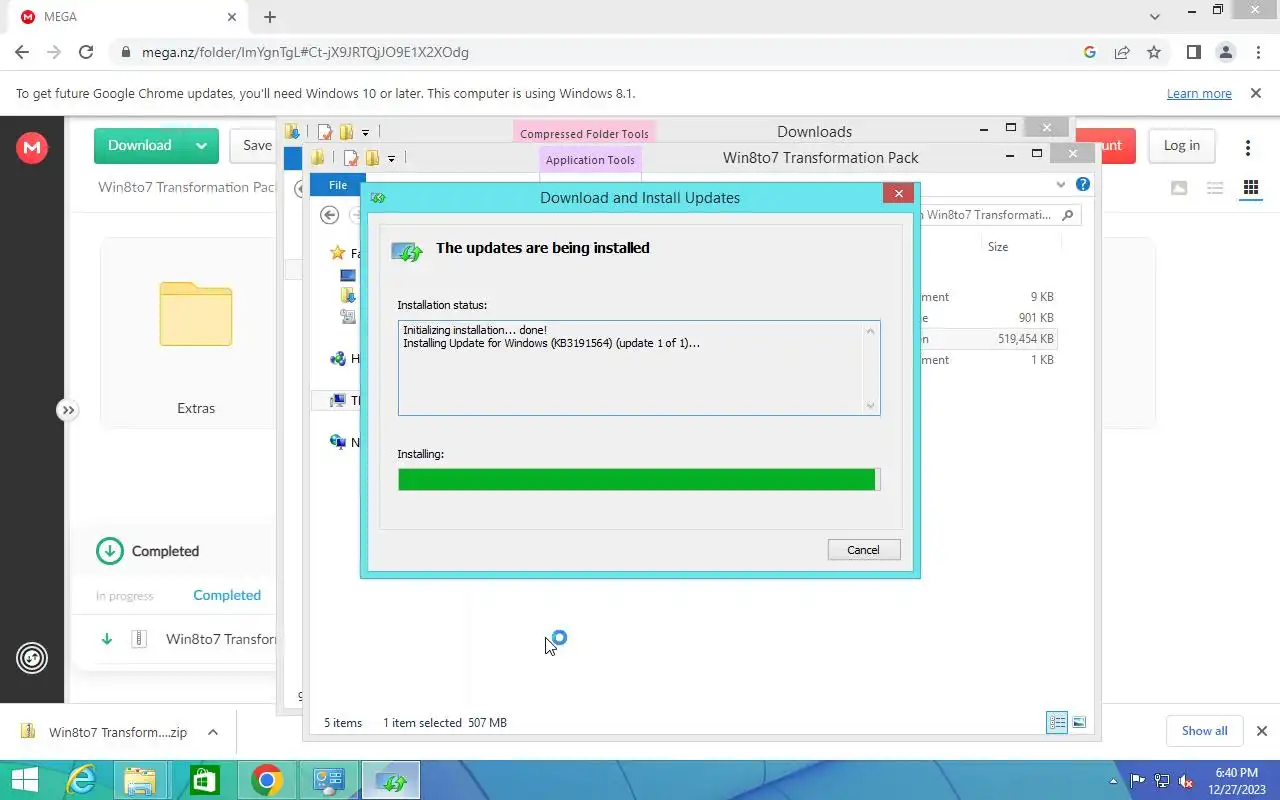
Task: Click the green installing progress bar
Action: [x=638, y=480]
